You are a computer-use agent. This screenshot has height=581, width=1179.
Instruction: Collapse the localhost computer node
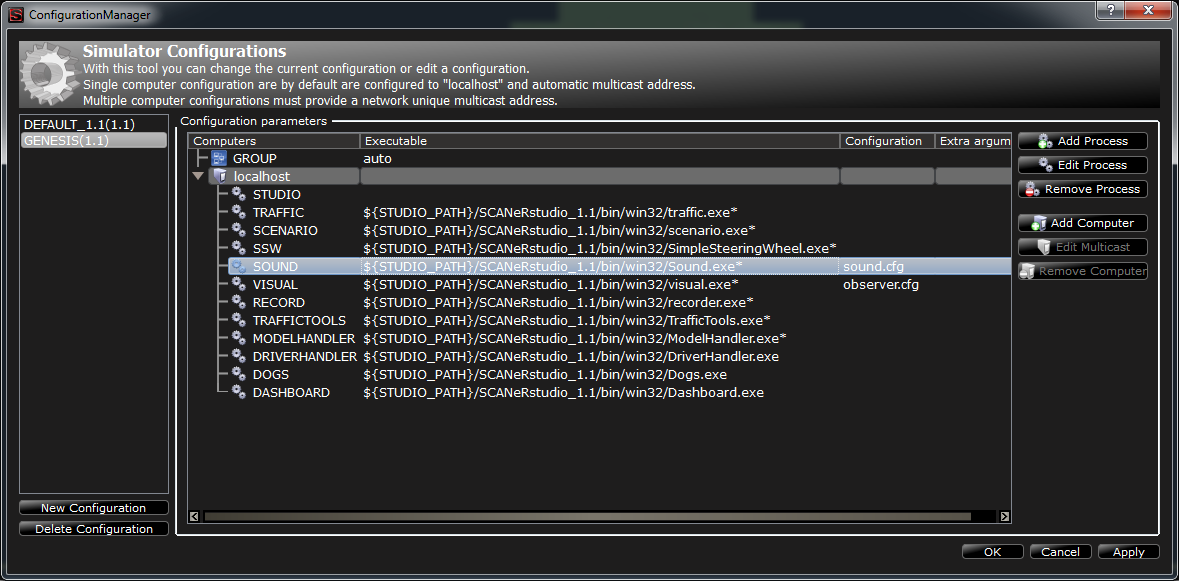click(198, 176)
